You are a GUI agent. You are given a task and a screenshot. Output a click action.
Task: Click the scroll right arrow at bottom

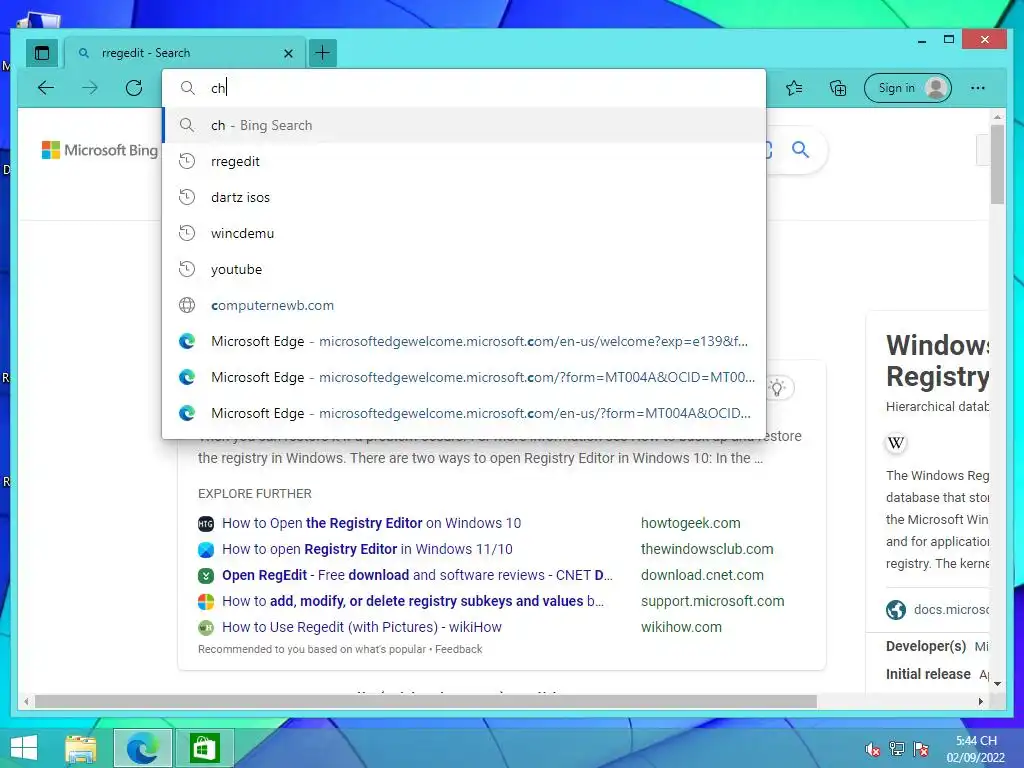tap(980, 701)
